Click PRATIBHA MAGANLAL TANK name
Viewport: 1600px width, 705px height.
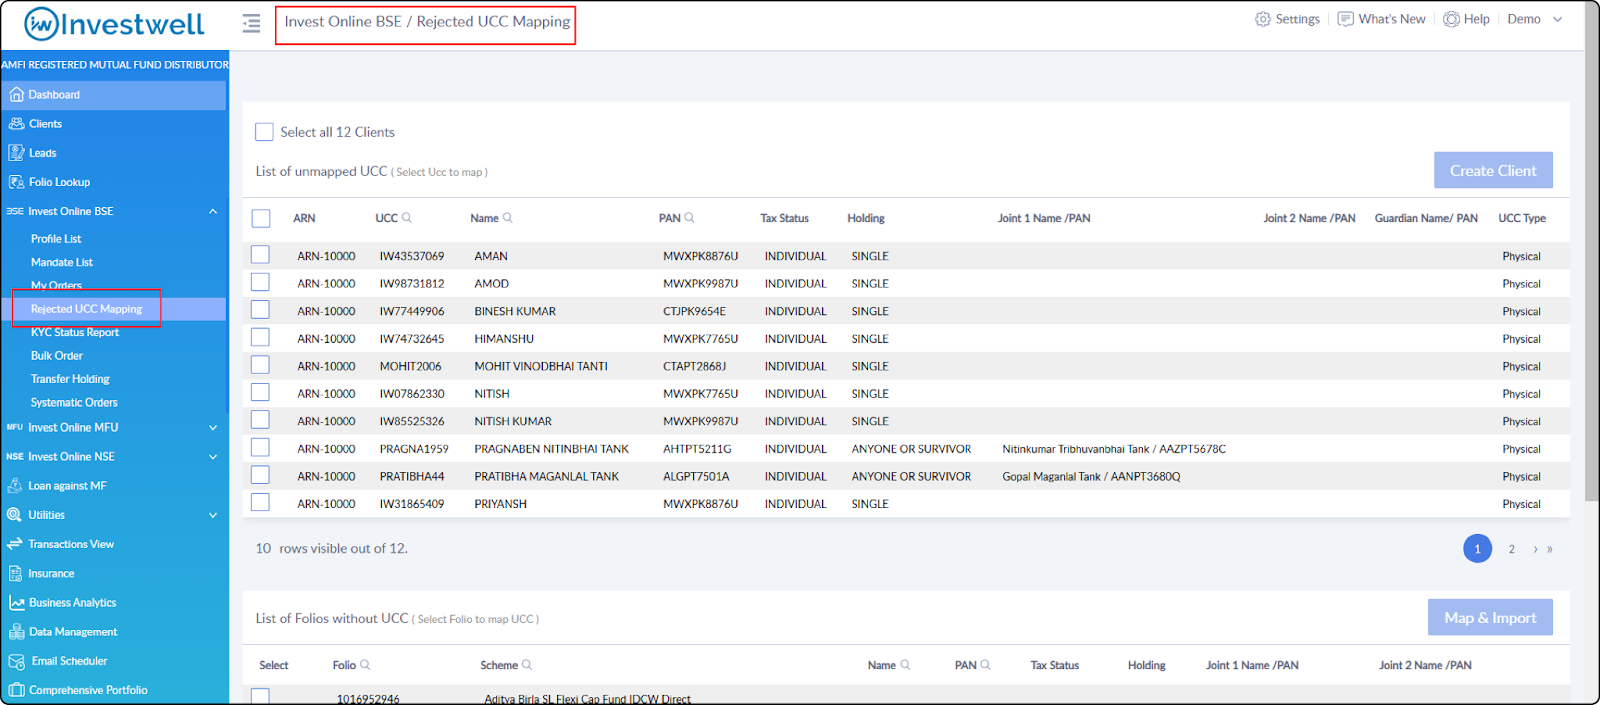pos(546,476)
